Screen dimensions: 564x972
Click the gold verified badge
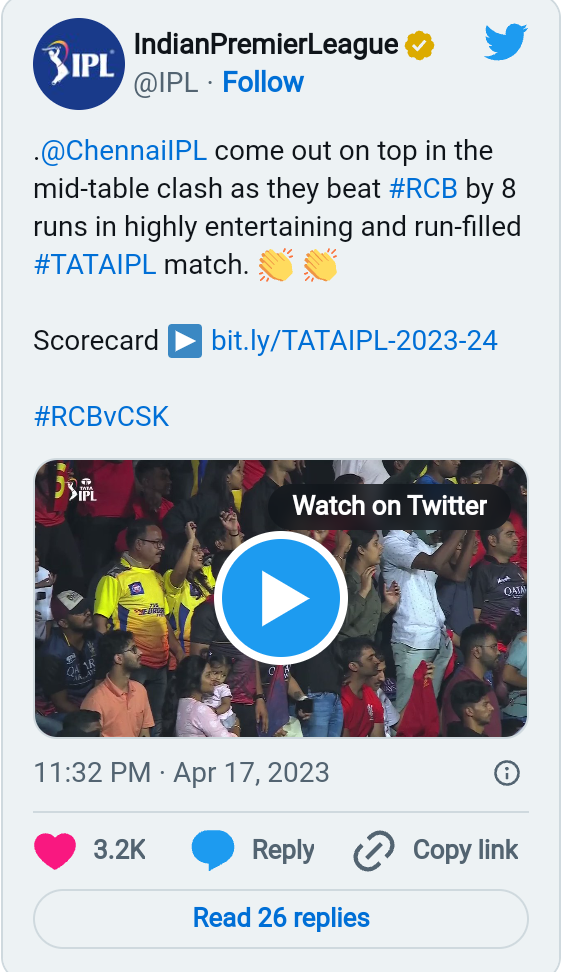click(x=420, y=46)
